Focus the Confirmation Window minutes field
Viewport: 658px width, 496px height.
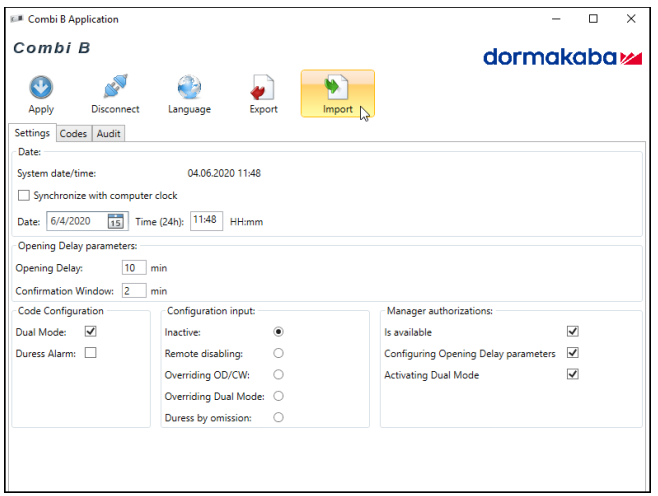pos(133,291)
